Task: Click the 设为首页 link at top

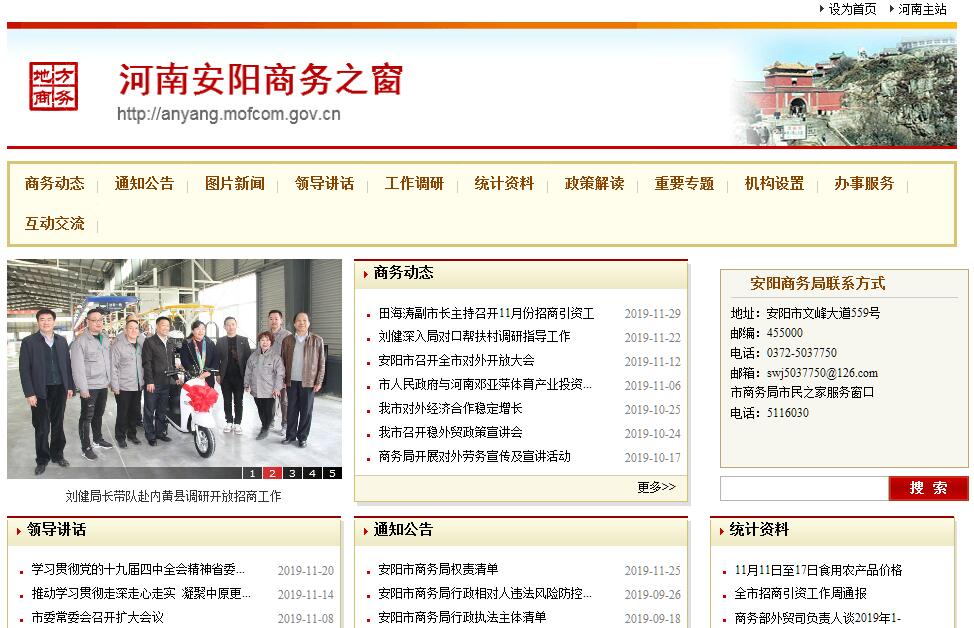Action: point(852,9)
